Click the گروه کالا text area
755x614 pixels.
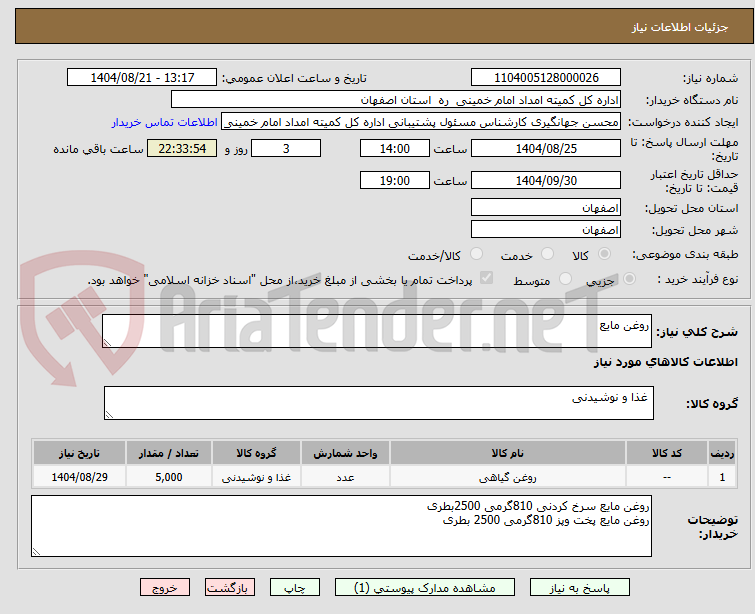pos(378,403)
